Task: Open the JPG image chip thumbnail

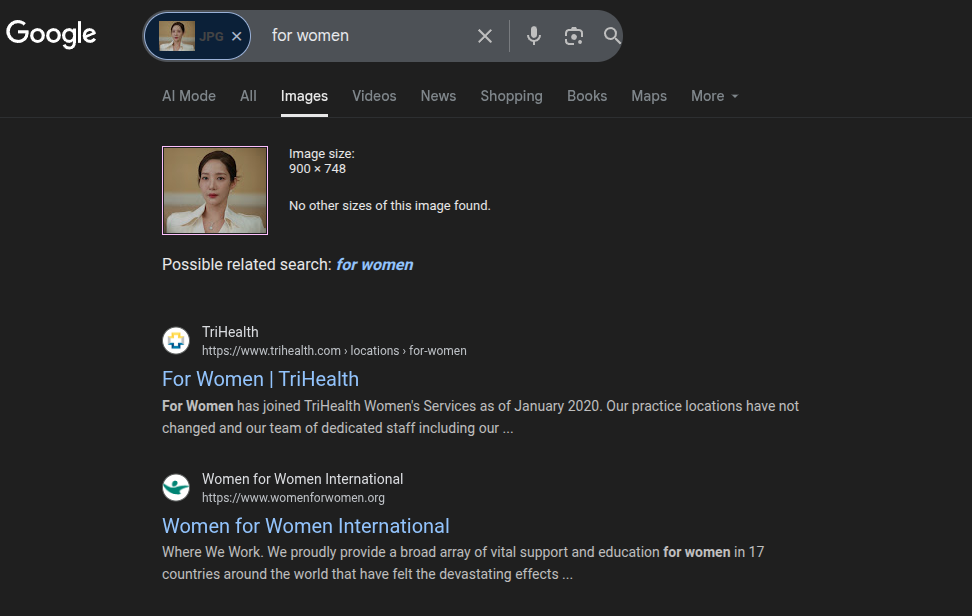Action: click(x=177, y=36)
